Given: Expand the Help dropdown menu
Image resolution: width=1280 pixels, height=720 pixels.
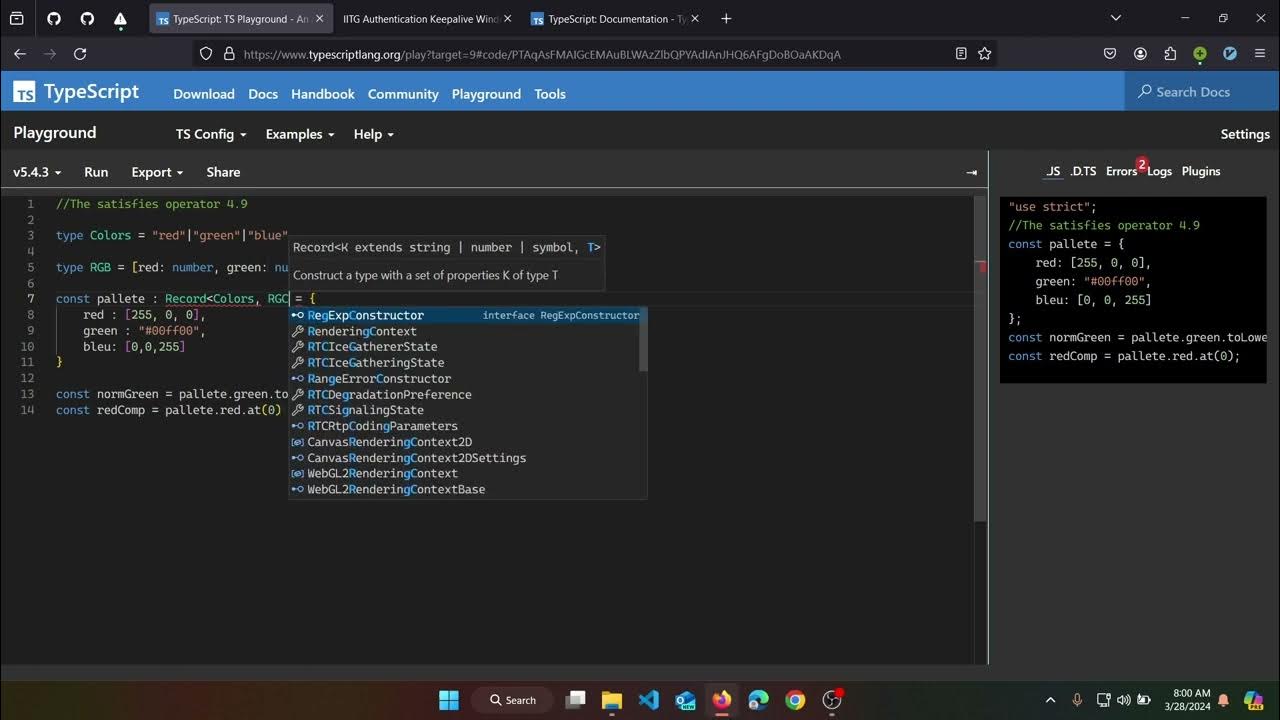Looking at the screenshot, I should [x=374, y=134].
